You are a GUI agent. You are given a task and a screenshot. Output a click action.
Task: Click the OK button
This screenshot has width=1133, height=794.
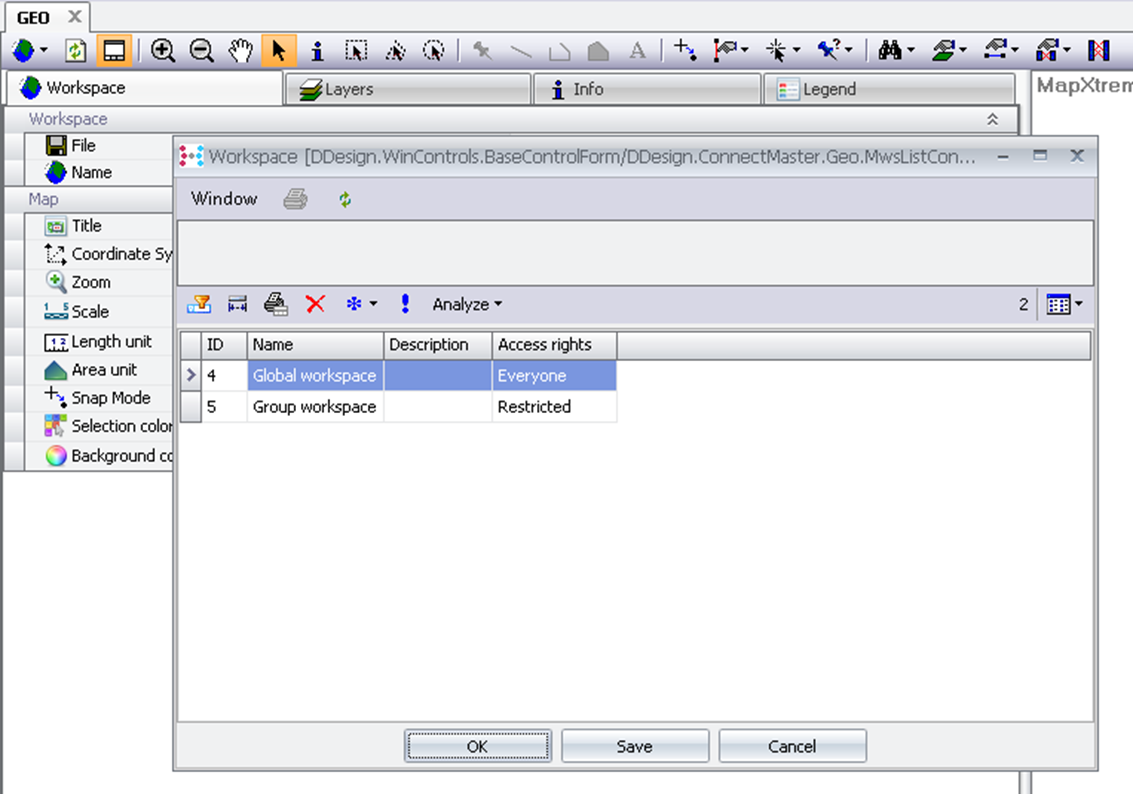(478, 746)
